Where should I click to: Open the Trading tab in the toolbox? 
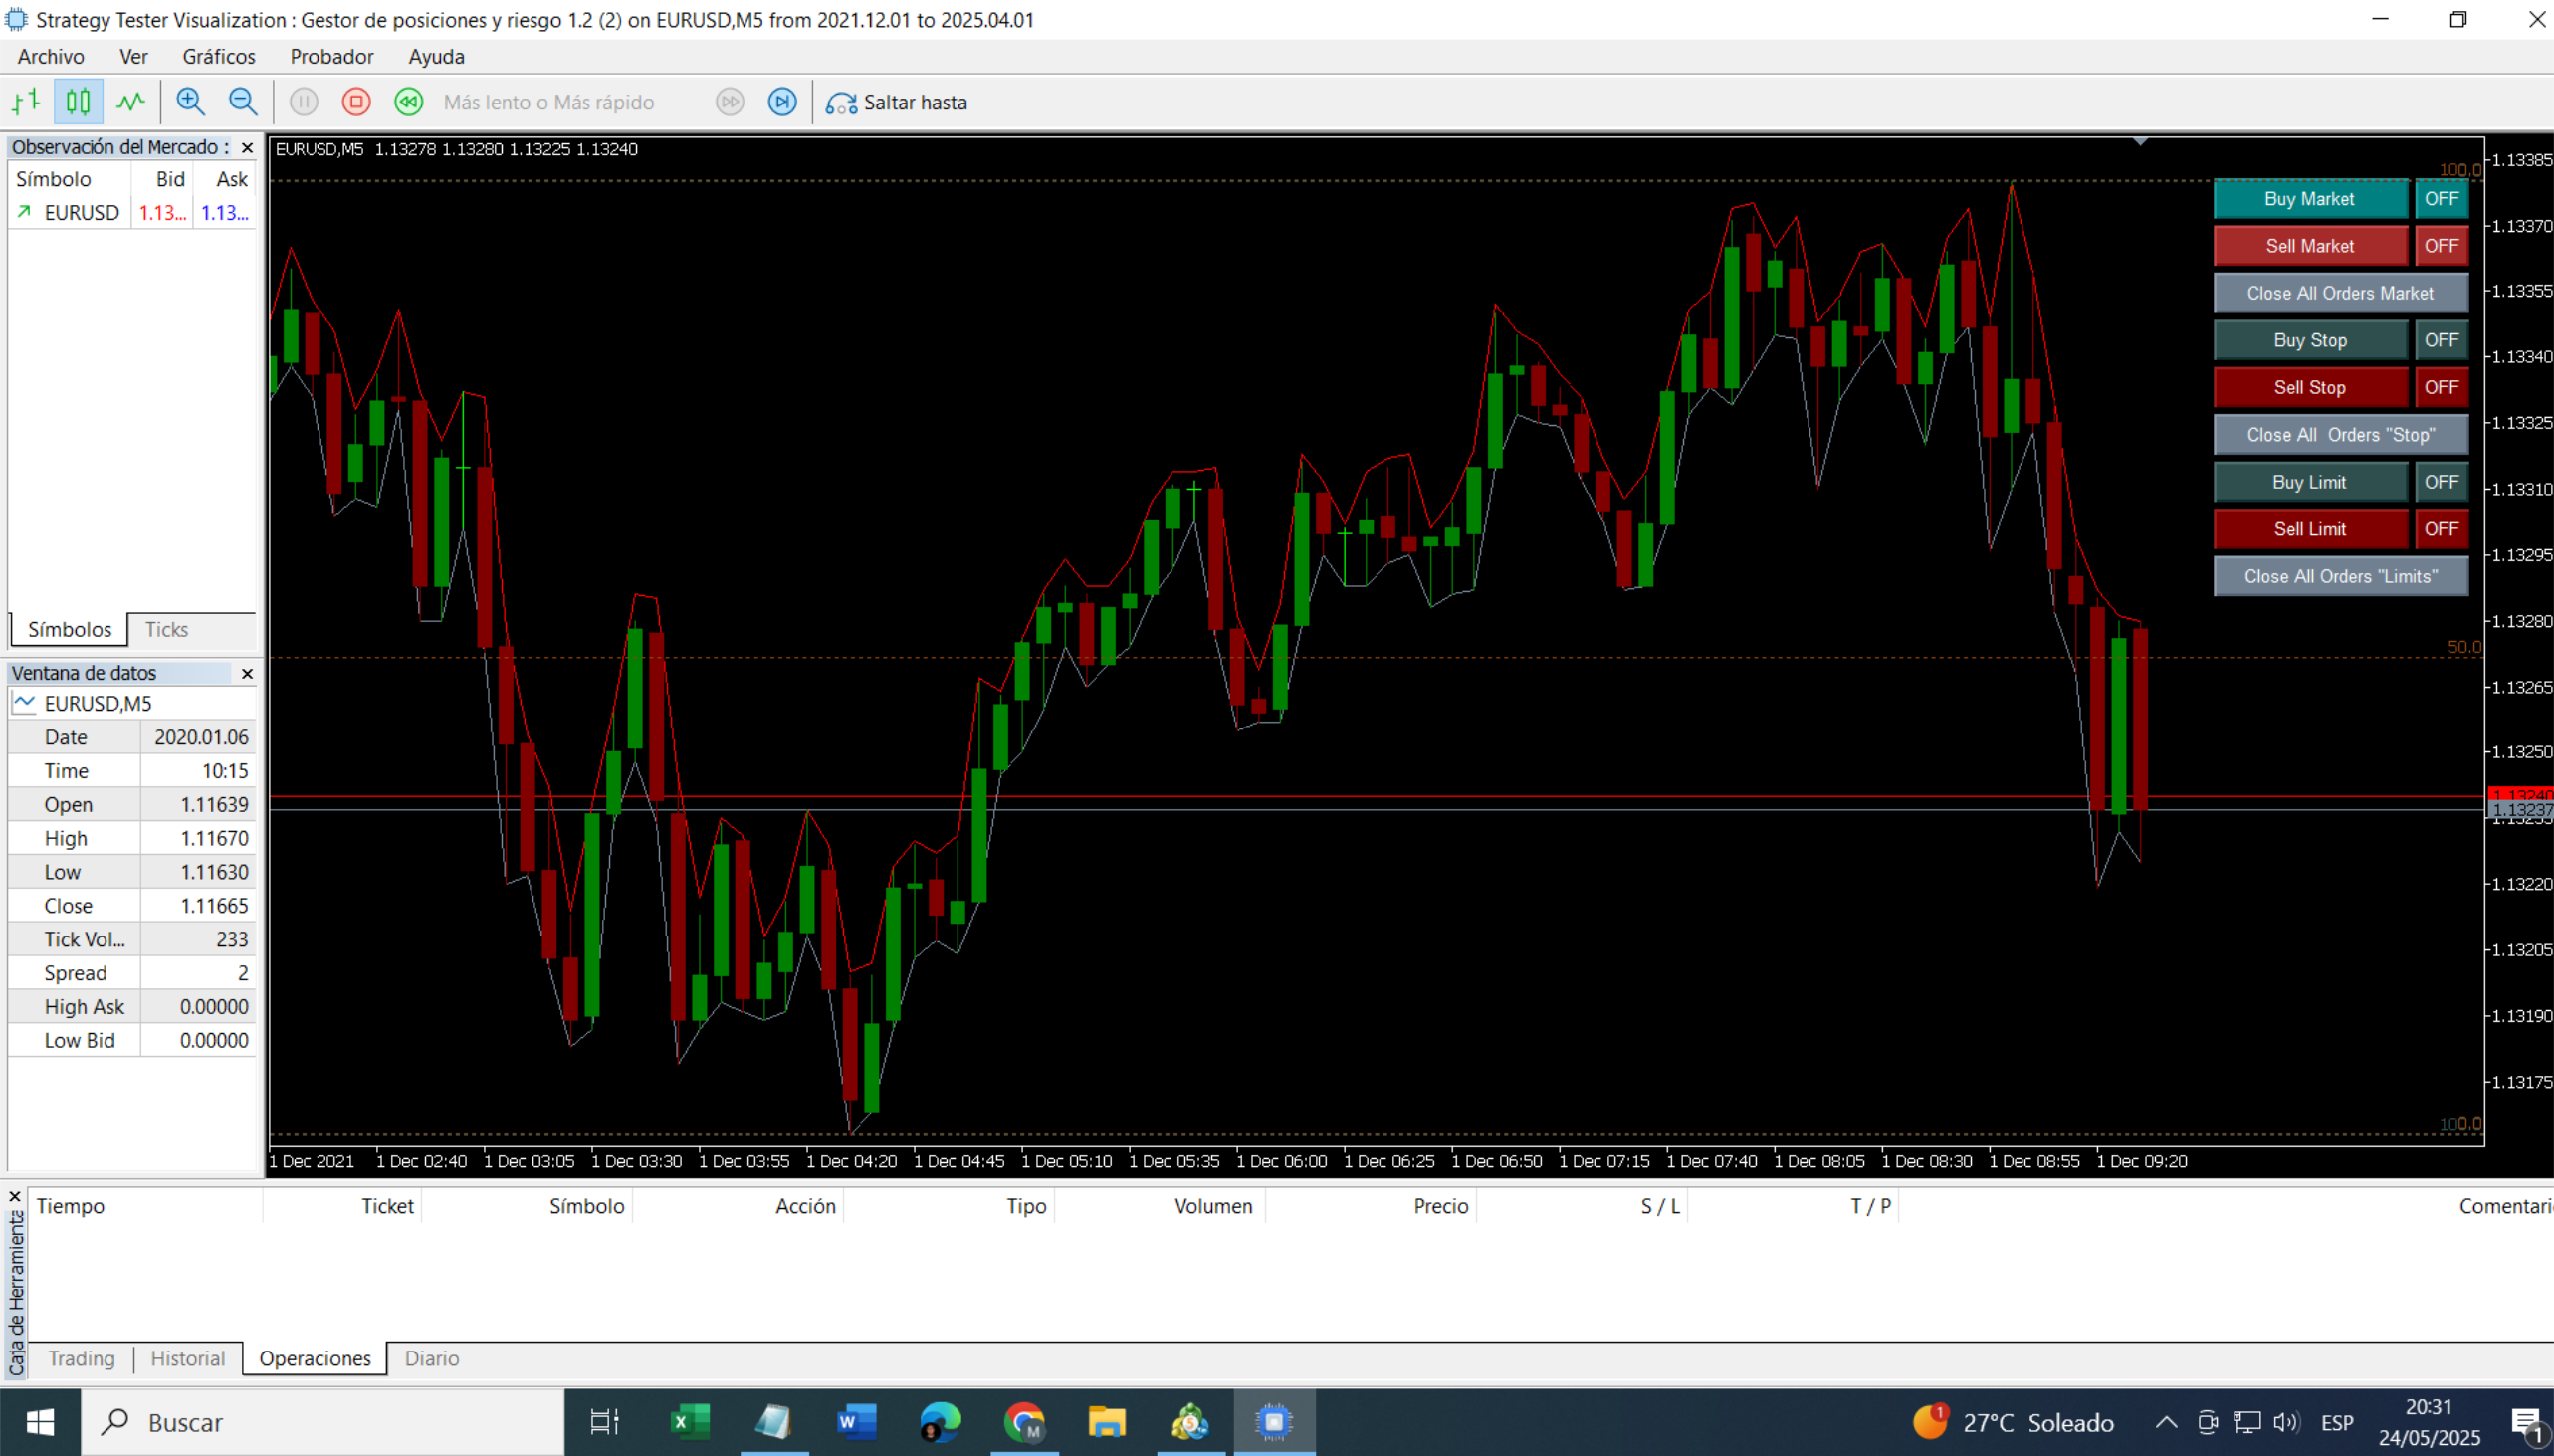click(82, 1359)
